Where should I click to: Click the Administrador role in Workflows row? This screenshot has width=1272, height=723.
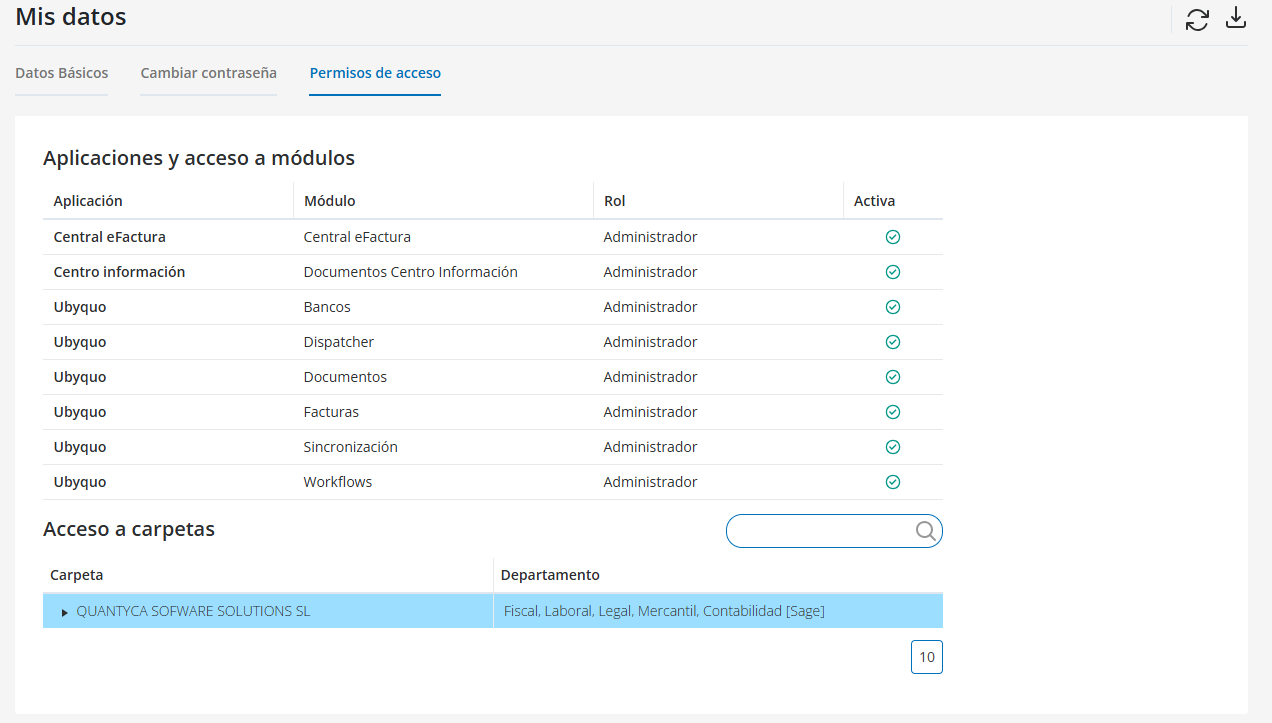(650, 482)
